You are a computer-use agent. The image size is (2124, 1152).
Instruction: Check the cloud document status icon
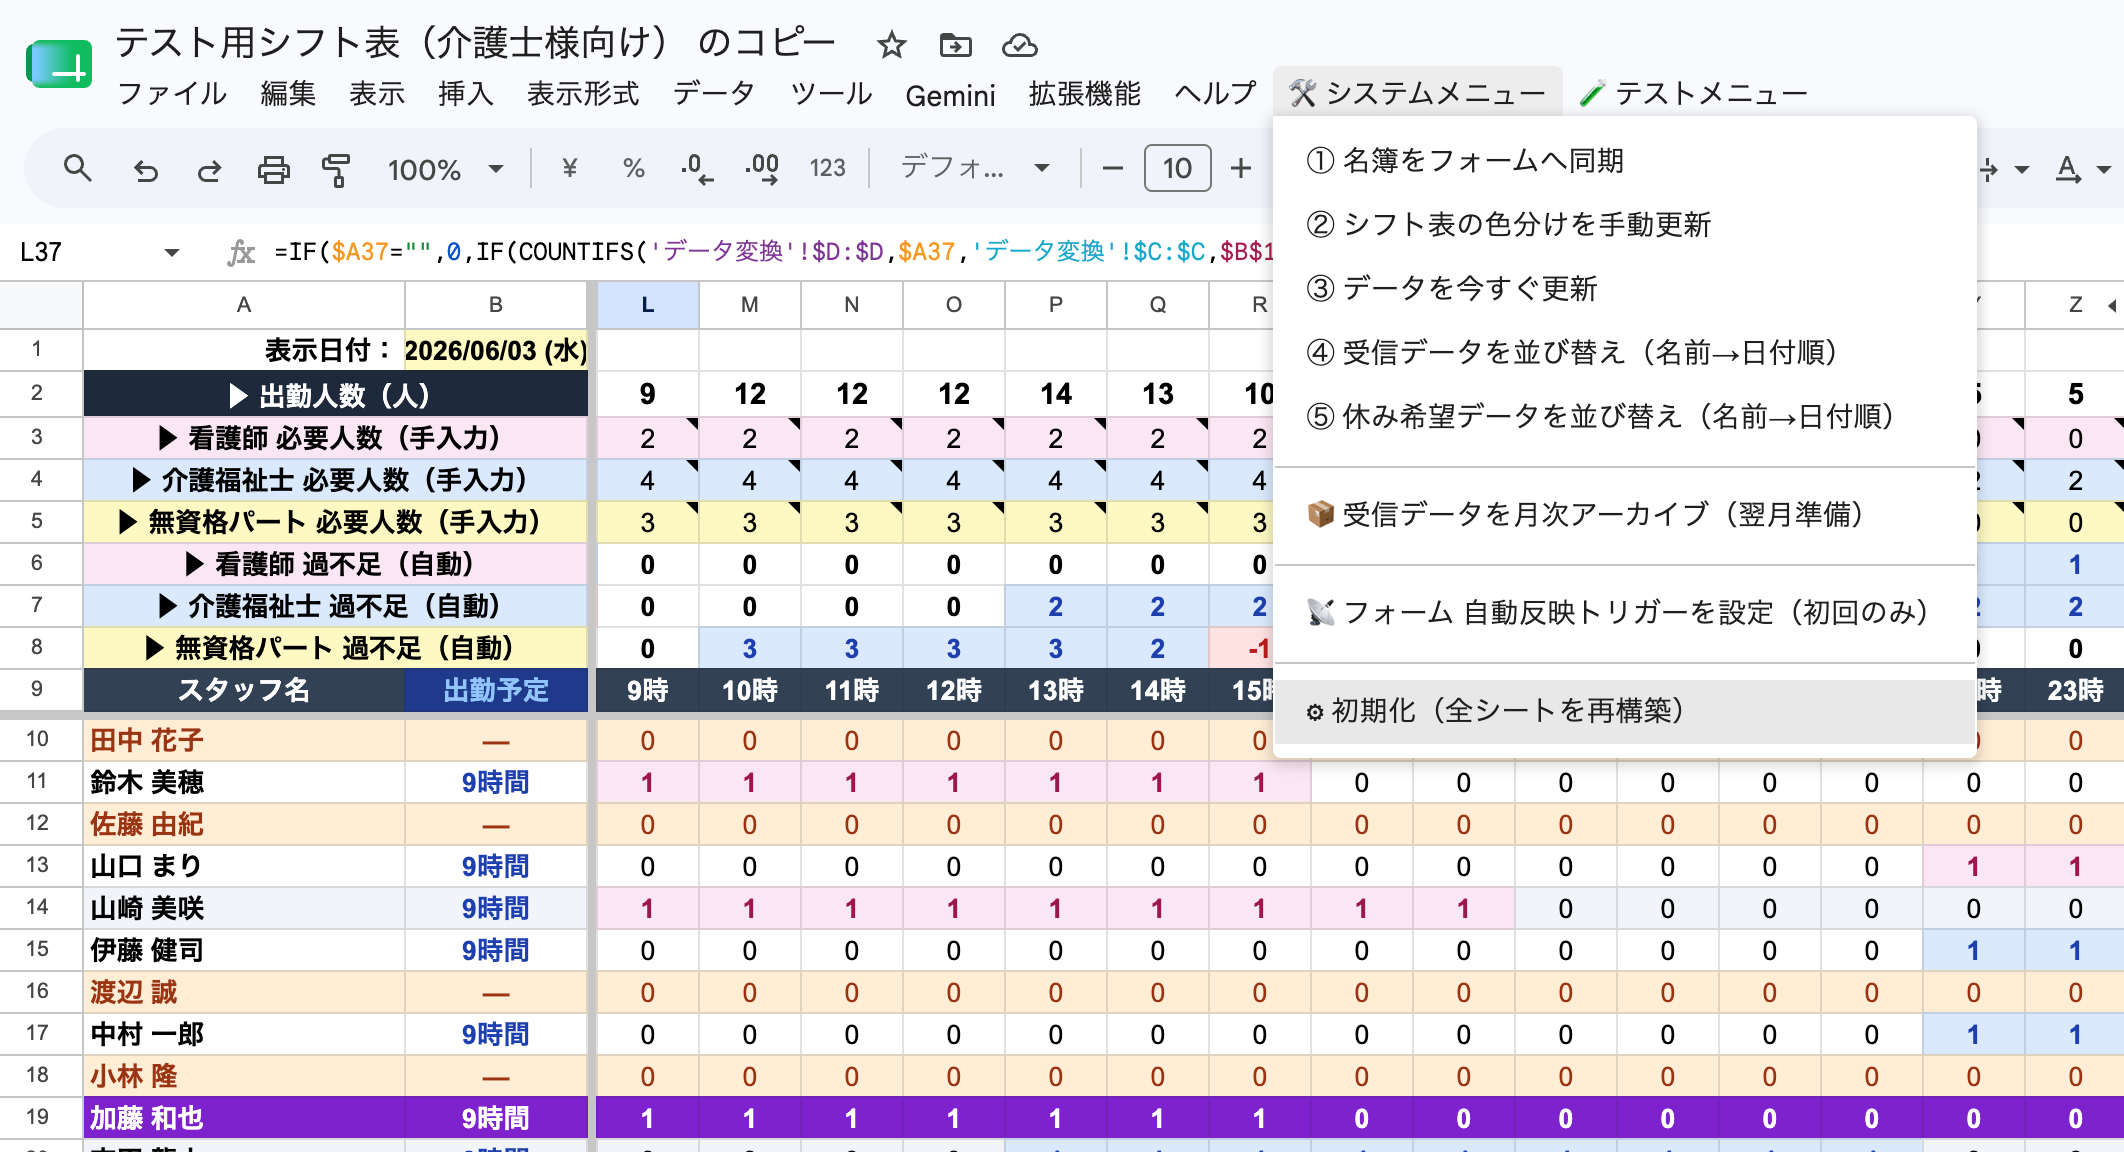click(x=1019, y=45)
